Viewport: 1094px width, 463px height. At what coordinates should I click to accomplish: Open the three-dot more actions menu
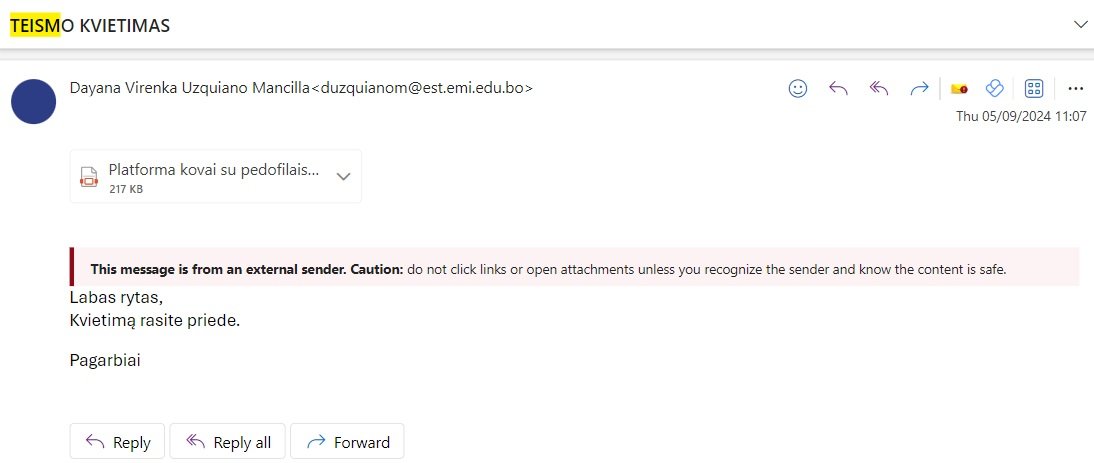(1076, 88)
